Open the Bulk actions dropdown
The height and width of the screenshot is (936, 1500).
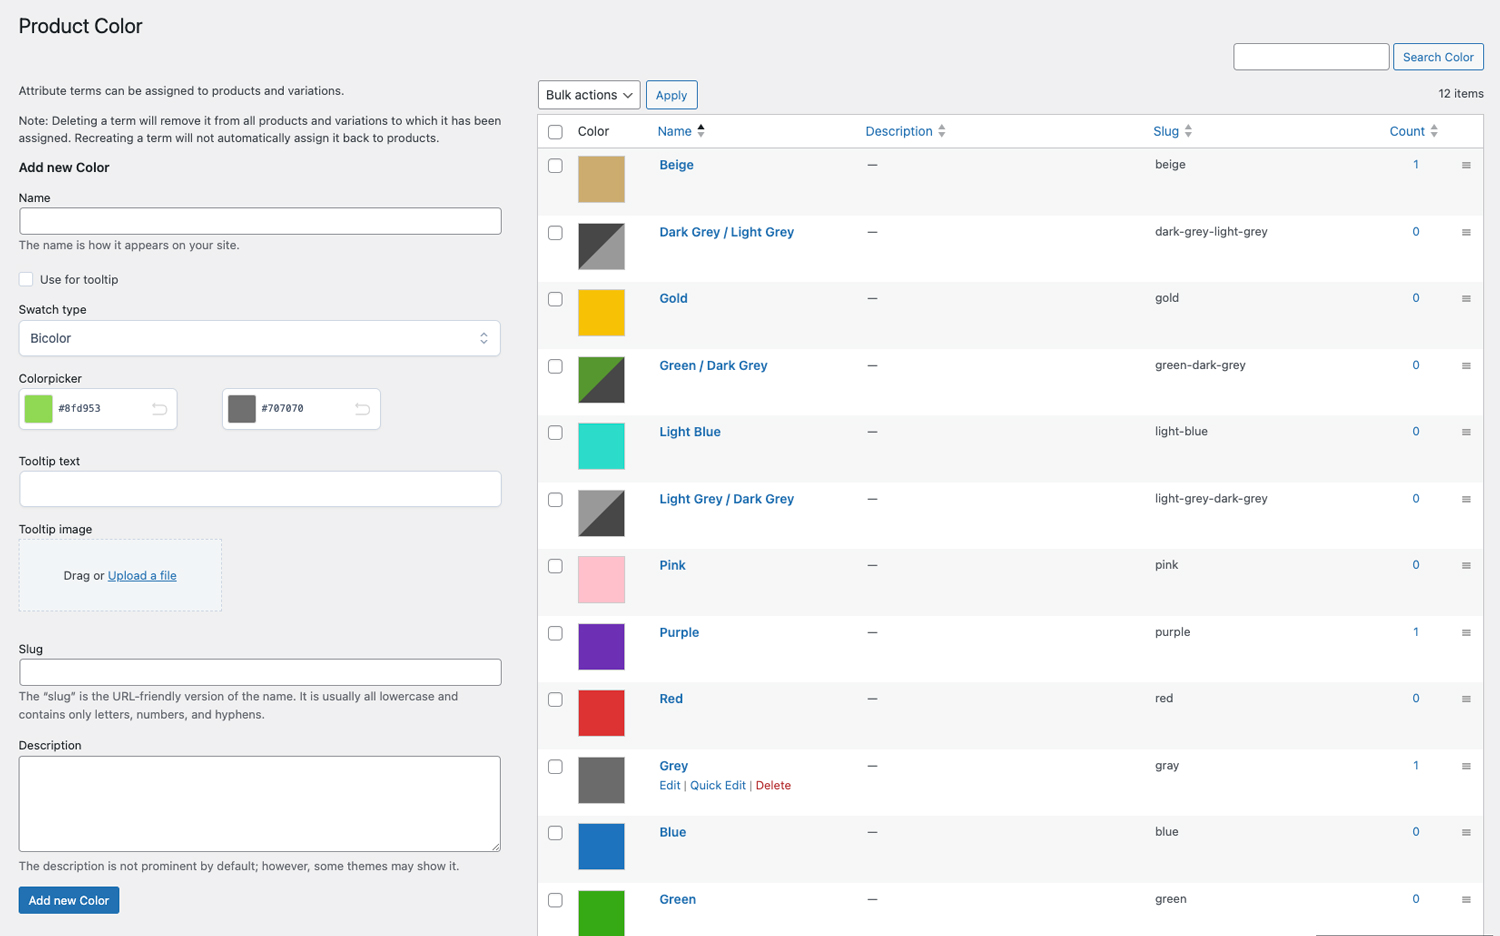(x=588, y=95)
